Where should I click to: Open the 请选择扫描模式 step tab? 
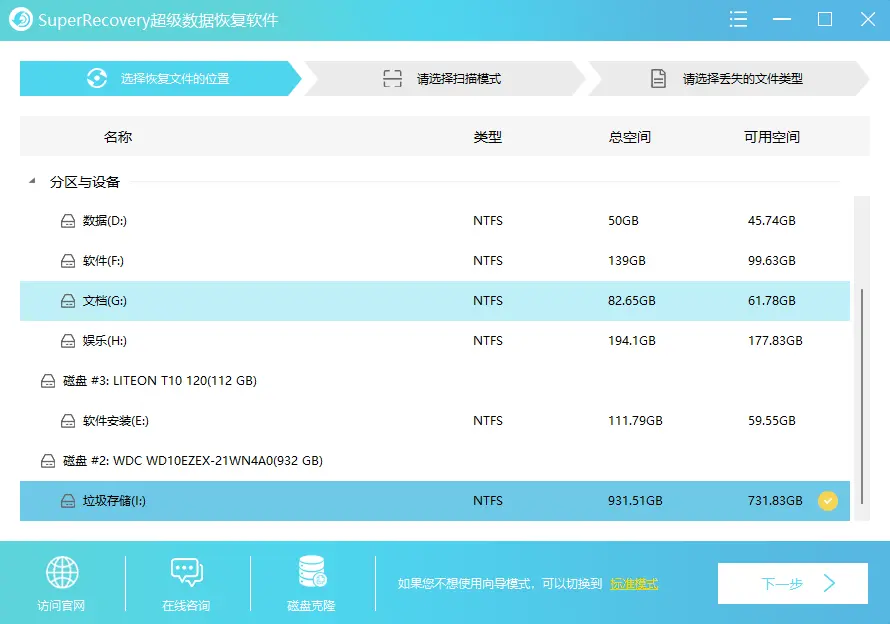(444, 78)
